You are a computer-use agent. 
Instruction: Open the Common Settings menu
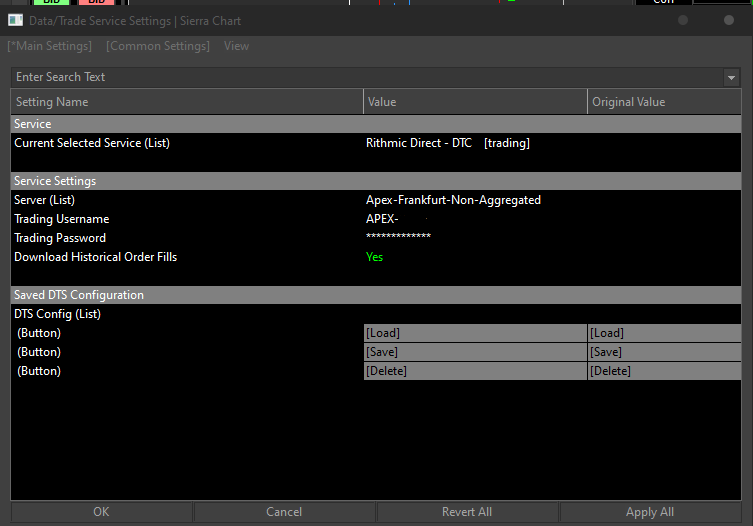[x=158, y=46]
